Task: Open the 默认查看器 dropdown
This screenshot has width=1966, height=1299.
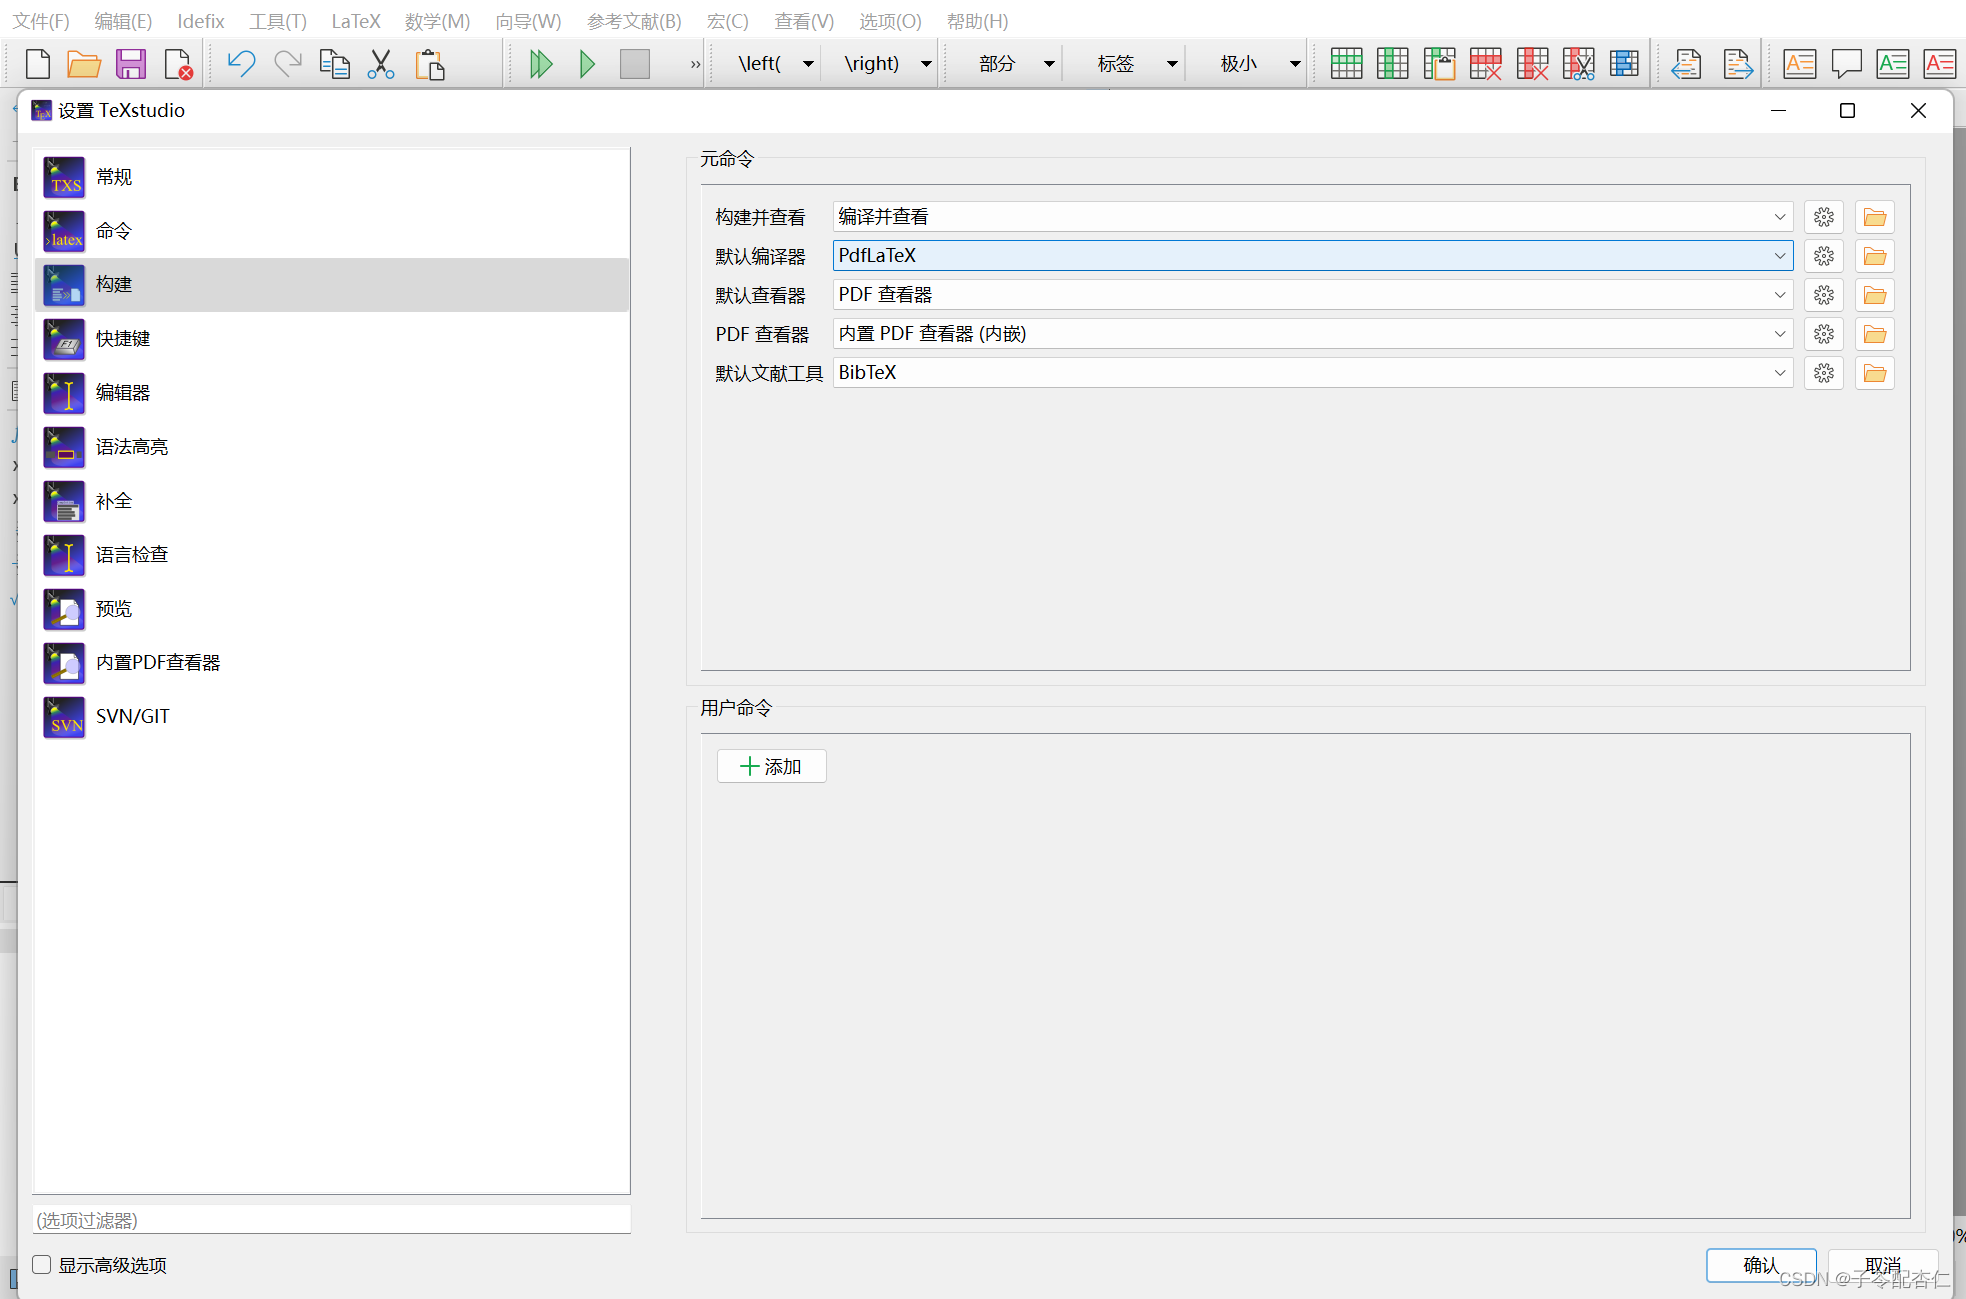Action: (x=1313, y=295)
